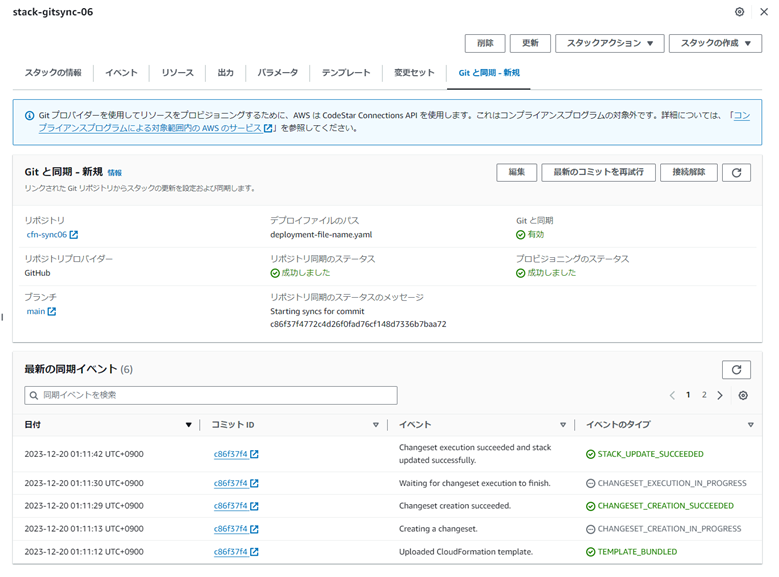Click the 'Changeset creation succeeded.' event text

pyautogui.click(x=455, y=506)
